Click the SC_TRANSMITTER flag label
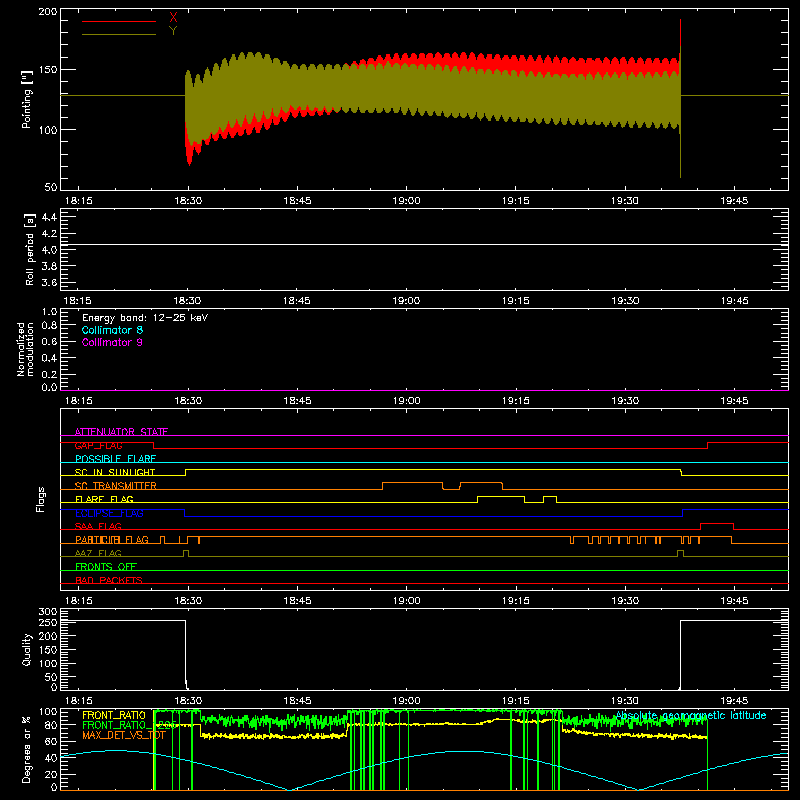This screenshot has height=800, width=800. [x=115, y=486]
